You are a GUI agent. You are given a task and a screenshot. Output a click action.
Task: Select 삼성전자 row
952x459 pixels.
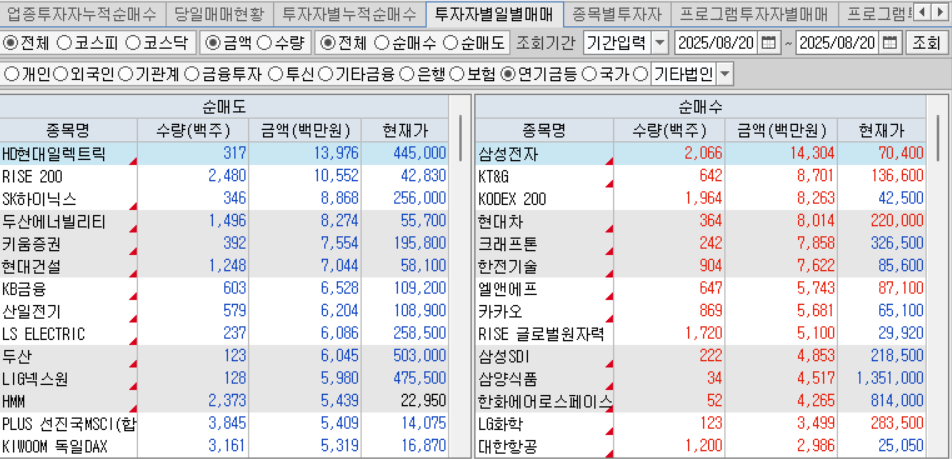701,153
